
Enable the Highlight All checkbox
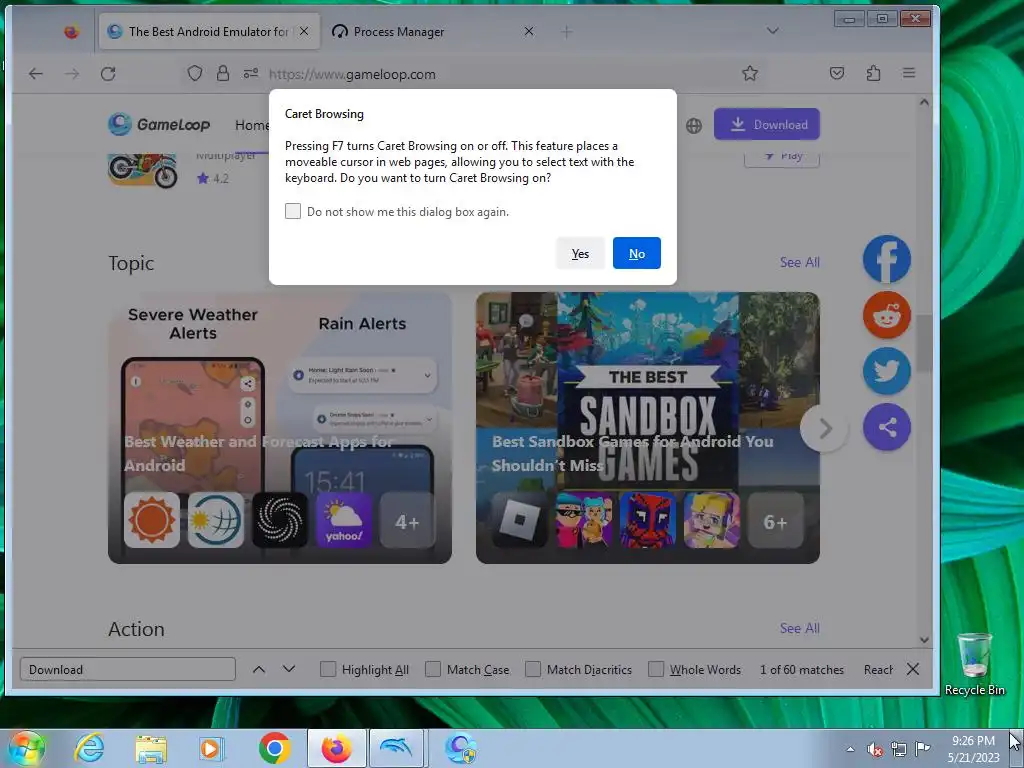[x=328, y=669]
